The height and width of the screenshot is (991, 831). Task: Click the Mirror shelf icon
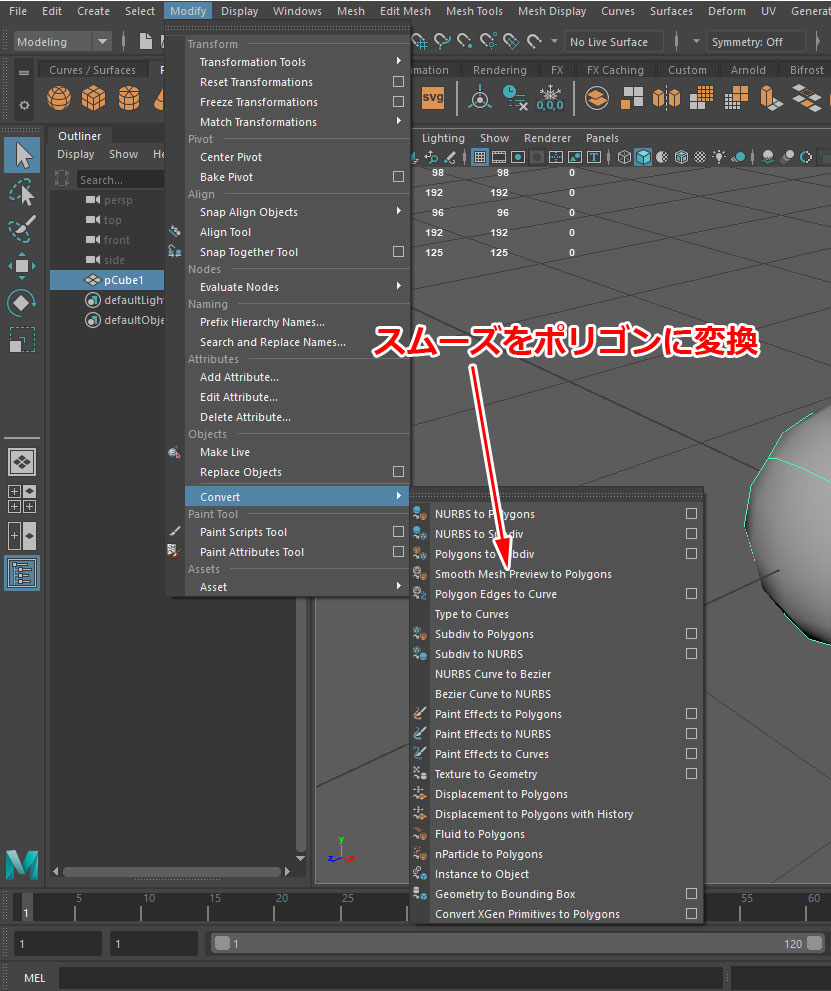667,98
